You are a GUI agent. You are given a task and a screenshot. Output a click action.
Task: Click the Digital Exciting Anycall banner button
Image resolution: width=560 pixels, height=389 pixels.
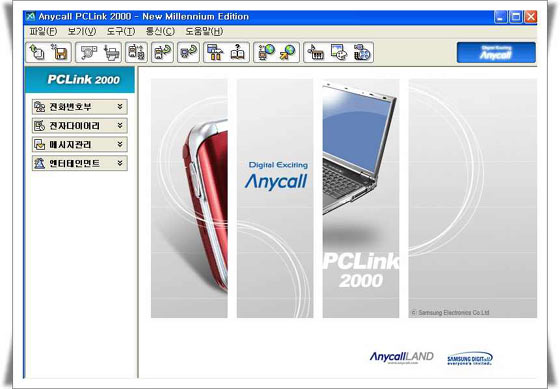496,53
